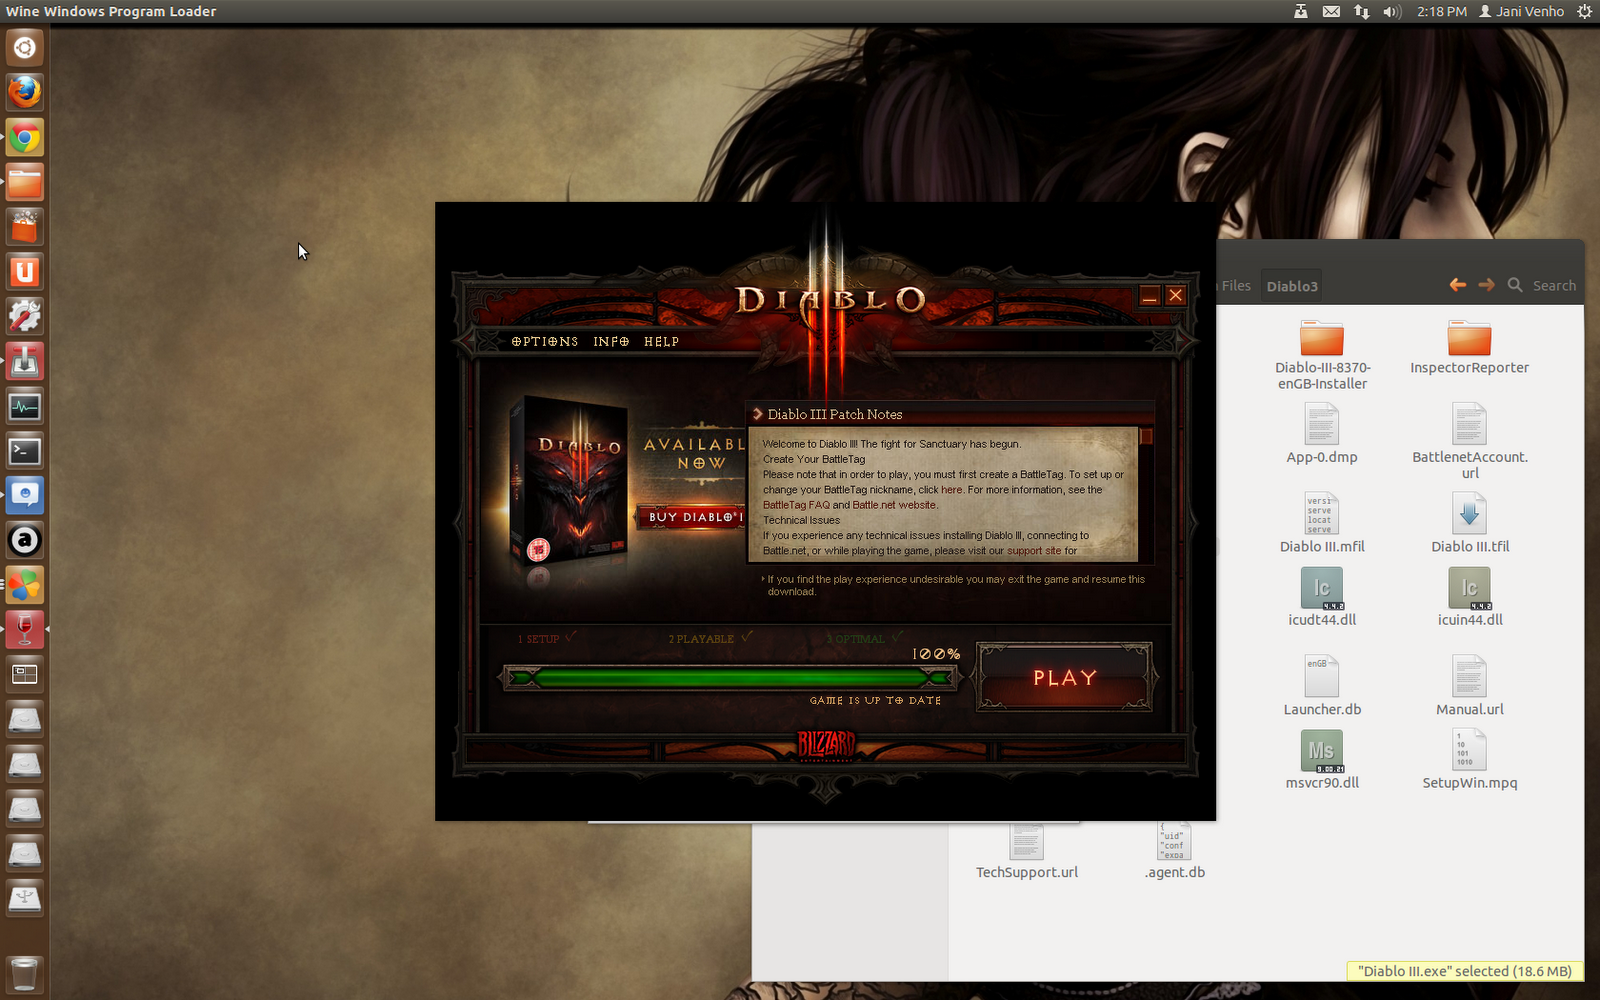Open the BattleTag FAQ link
Screen dimensions: 1600x1000
point(796,505)
